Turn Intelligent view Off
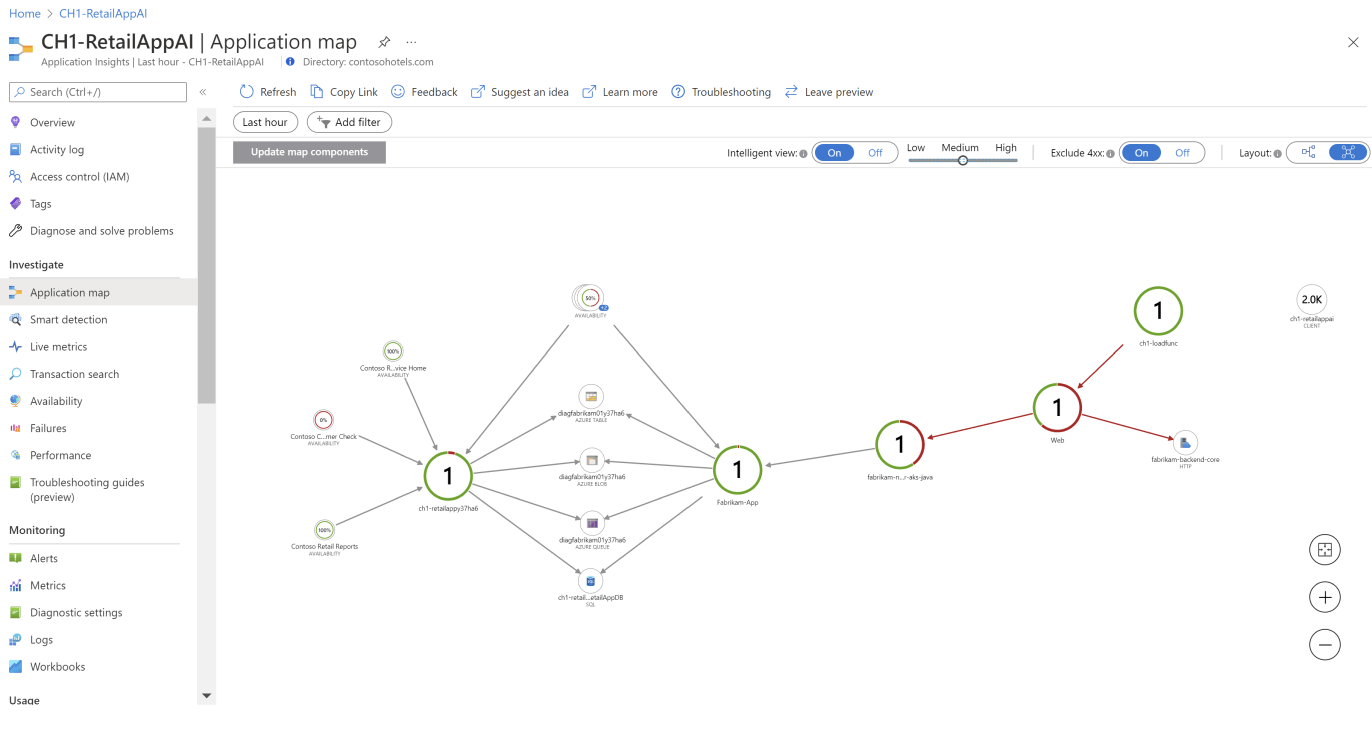The image size is (1372, 731). [x=875, y=153]
